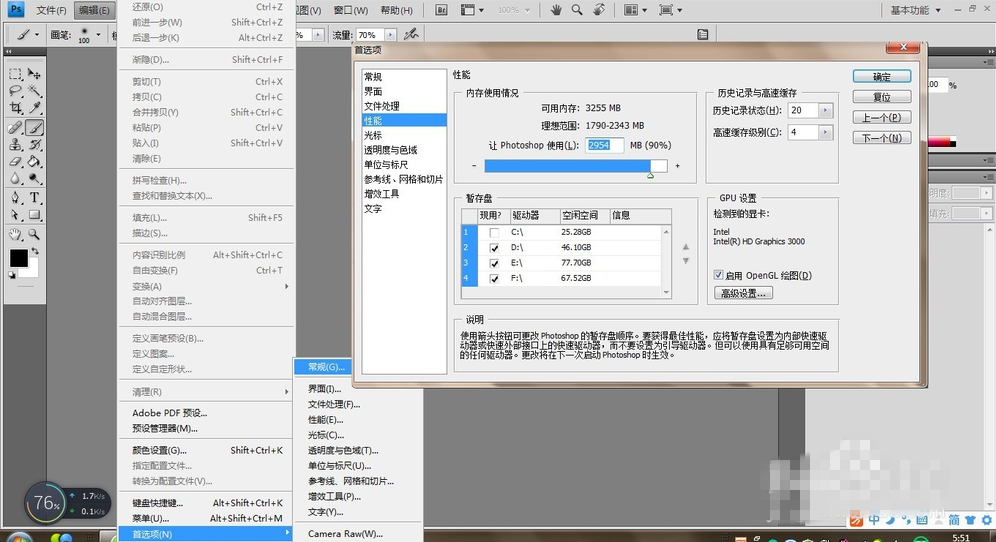Expand the 高速缓存级别 dropdown arrow
The height and width of the screenshot is (542, 996).
825,132
